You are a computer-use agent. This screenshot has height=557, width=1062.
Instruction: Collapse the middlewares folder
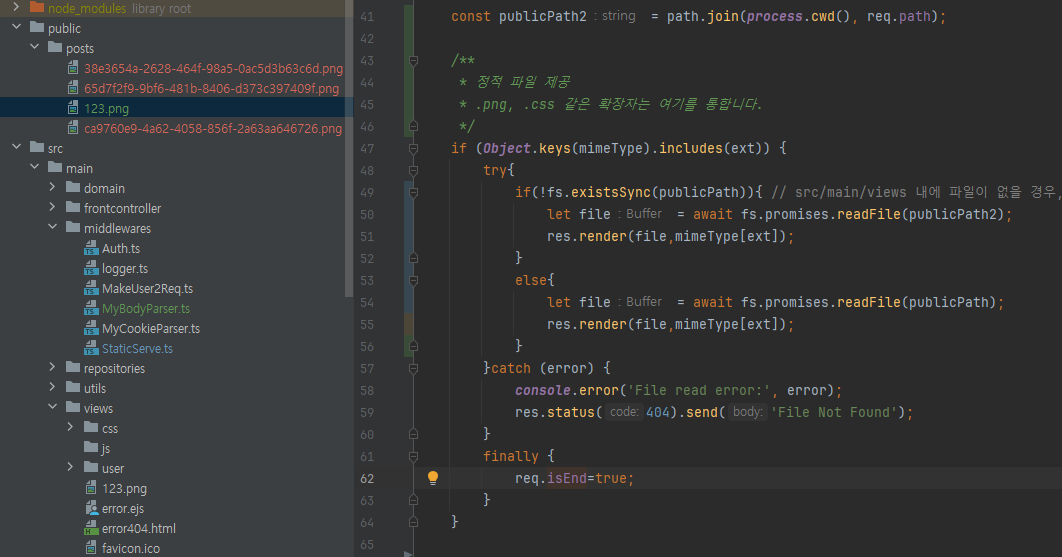(52, 227)
